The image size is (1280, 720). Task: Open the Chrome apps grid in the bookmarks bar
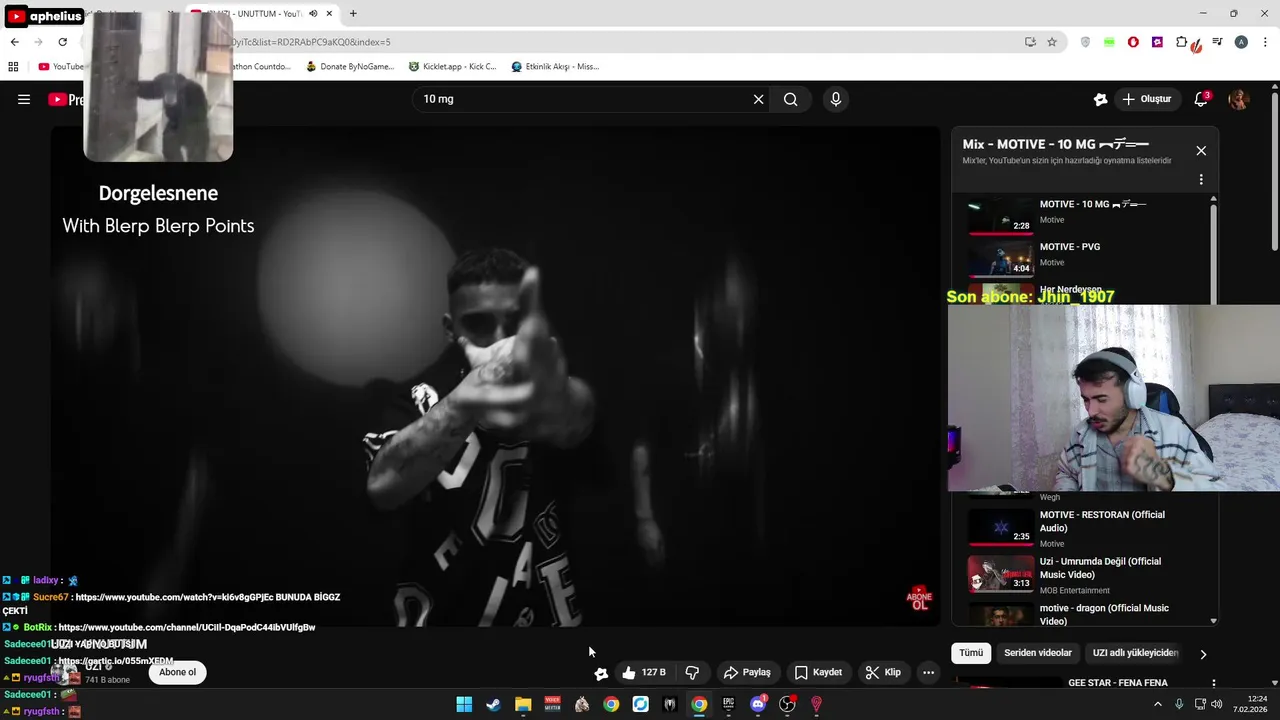(13, 67)
